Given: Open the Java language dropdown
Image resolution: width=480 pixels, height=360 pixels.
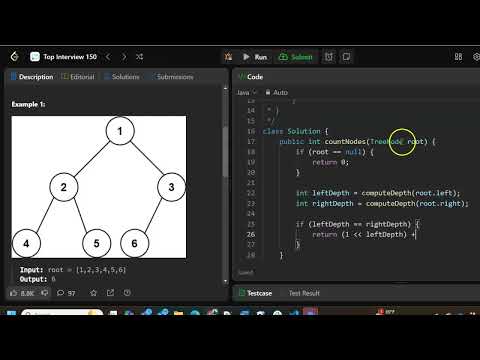Looking at the screenshot, I should coord(246,92).
